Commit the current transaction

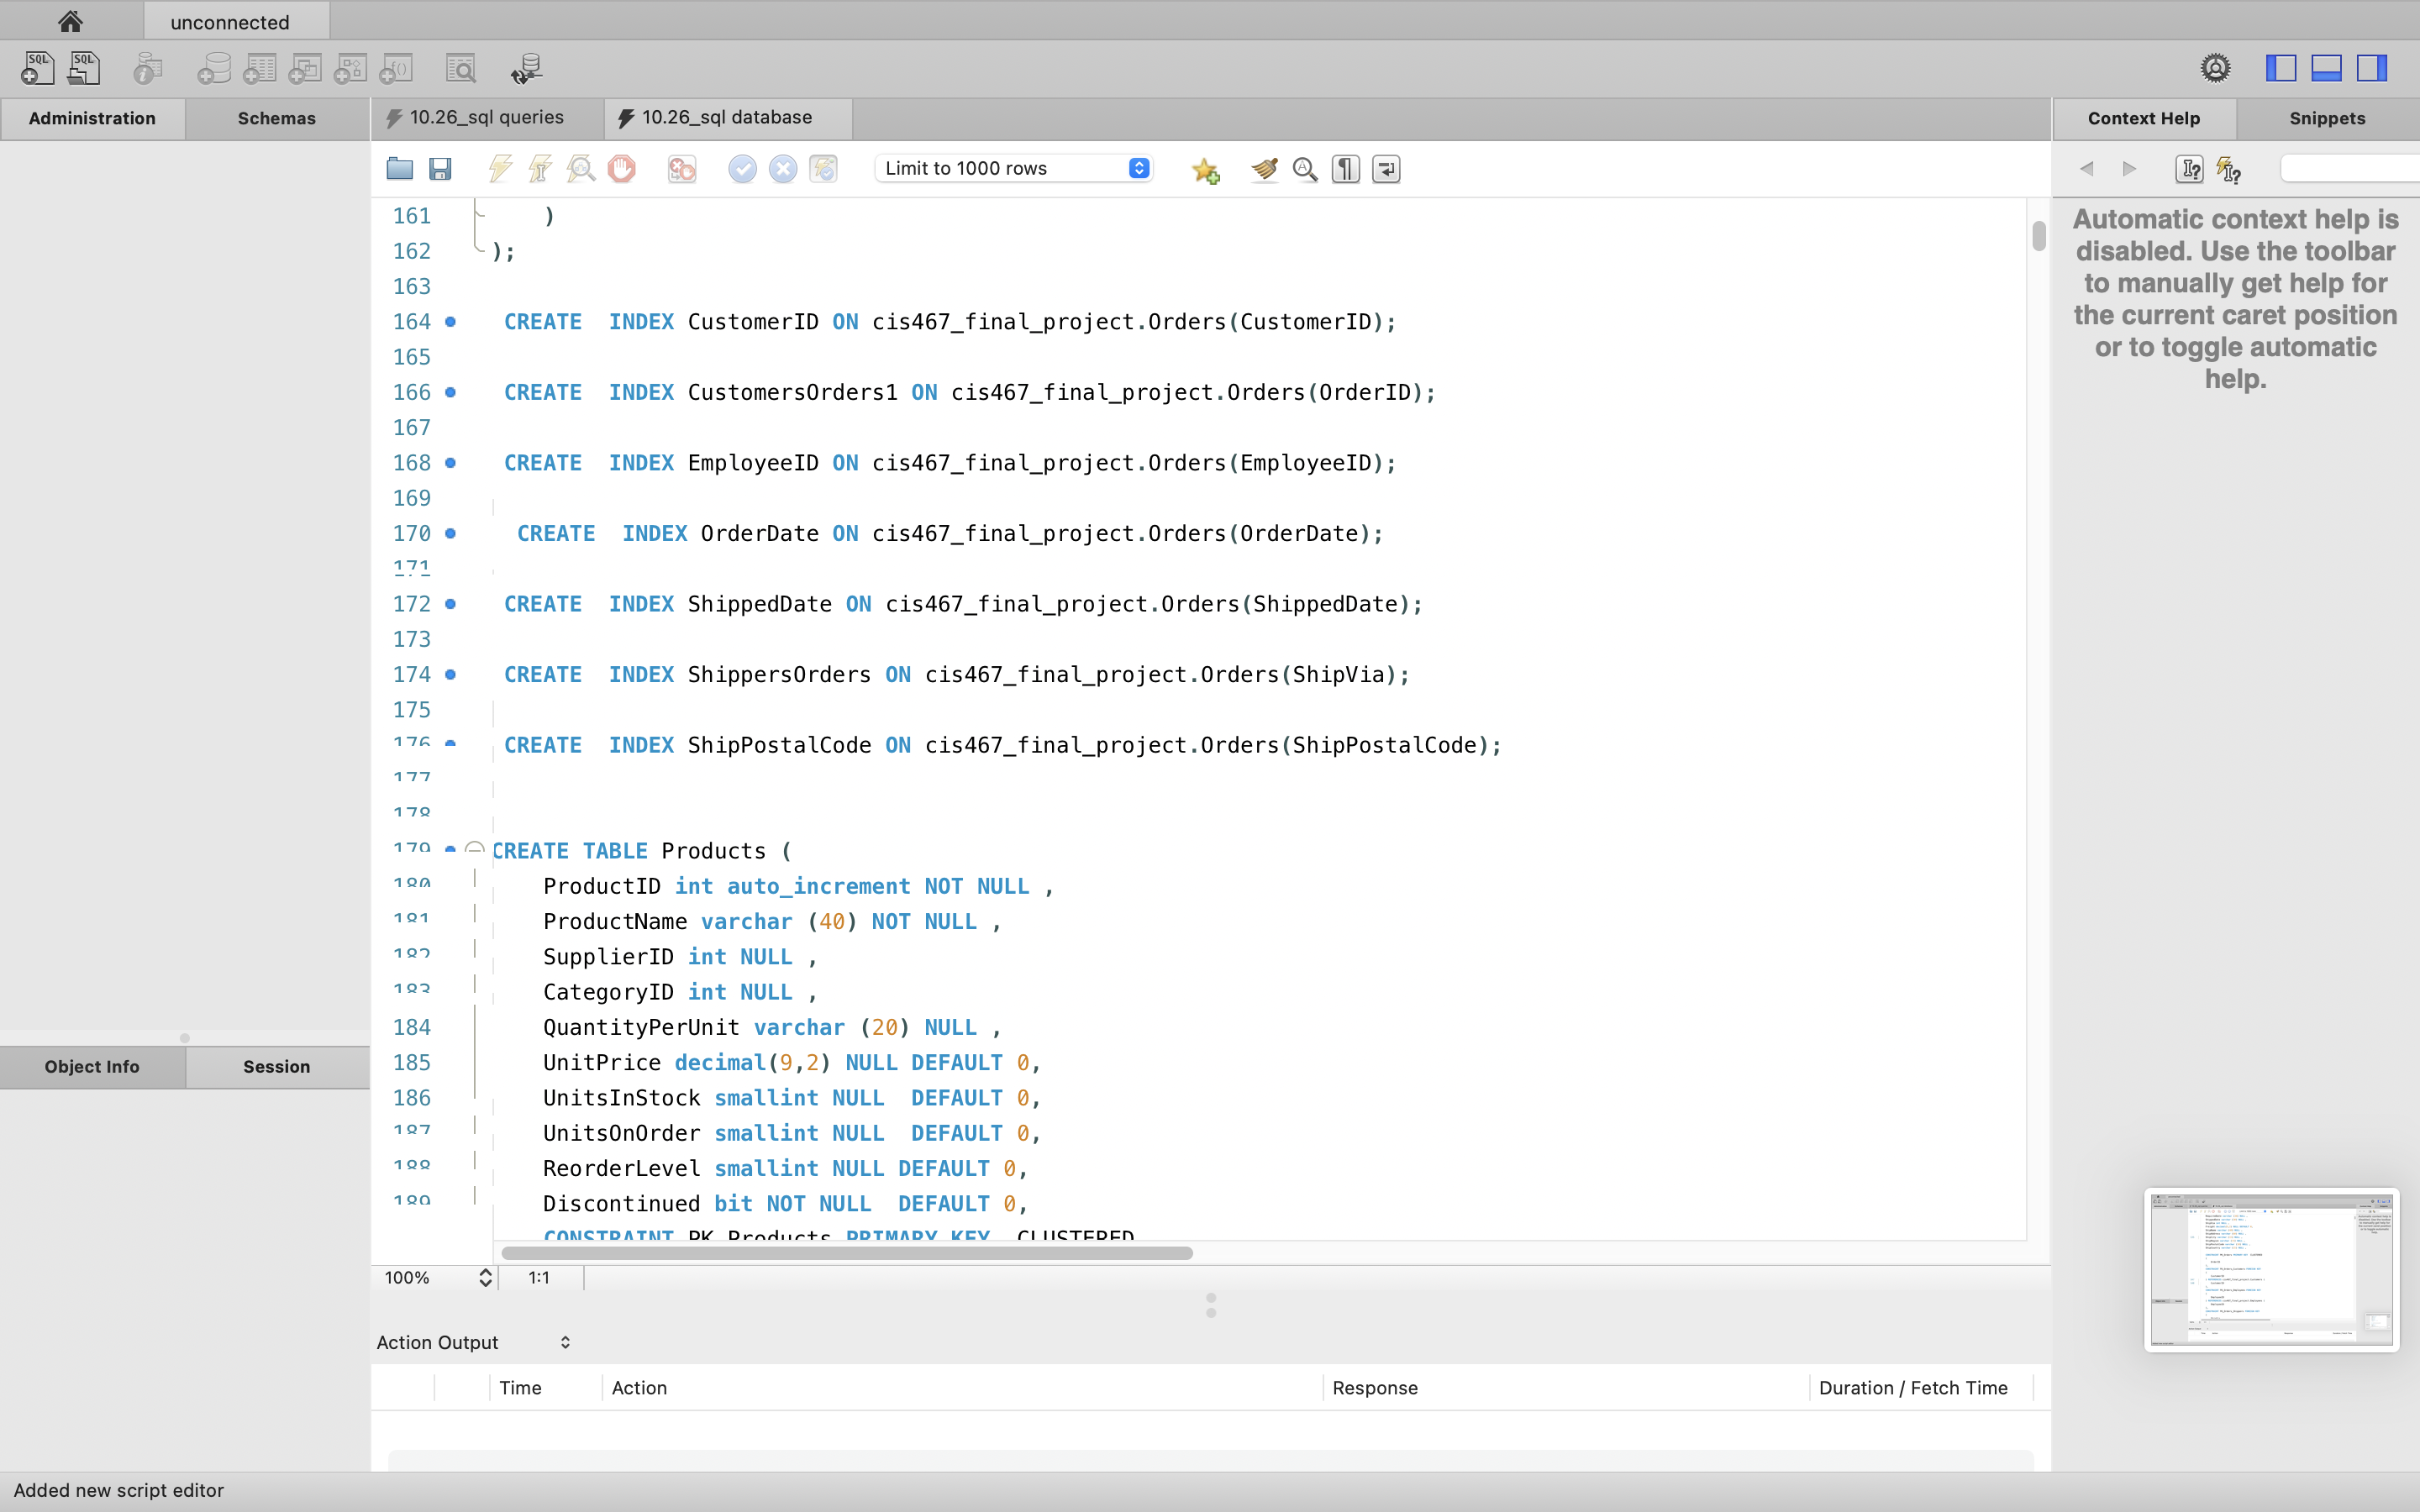741,169
